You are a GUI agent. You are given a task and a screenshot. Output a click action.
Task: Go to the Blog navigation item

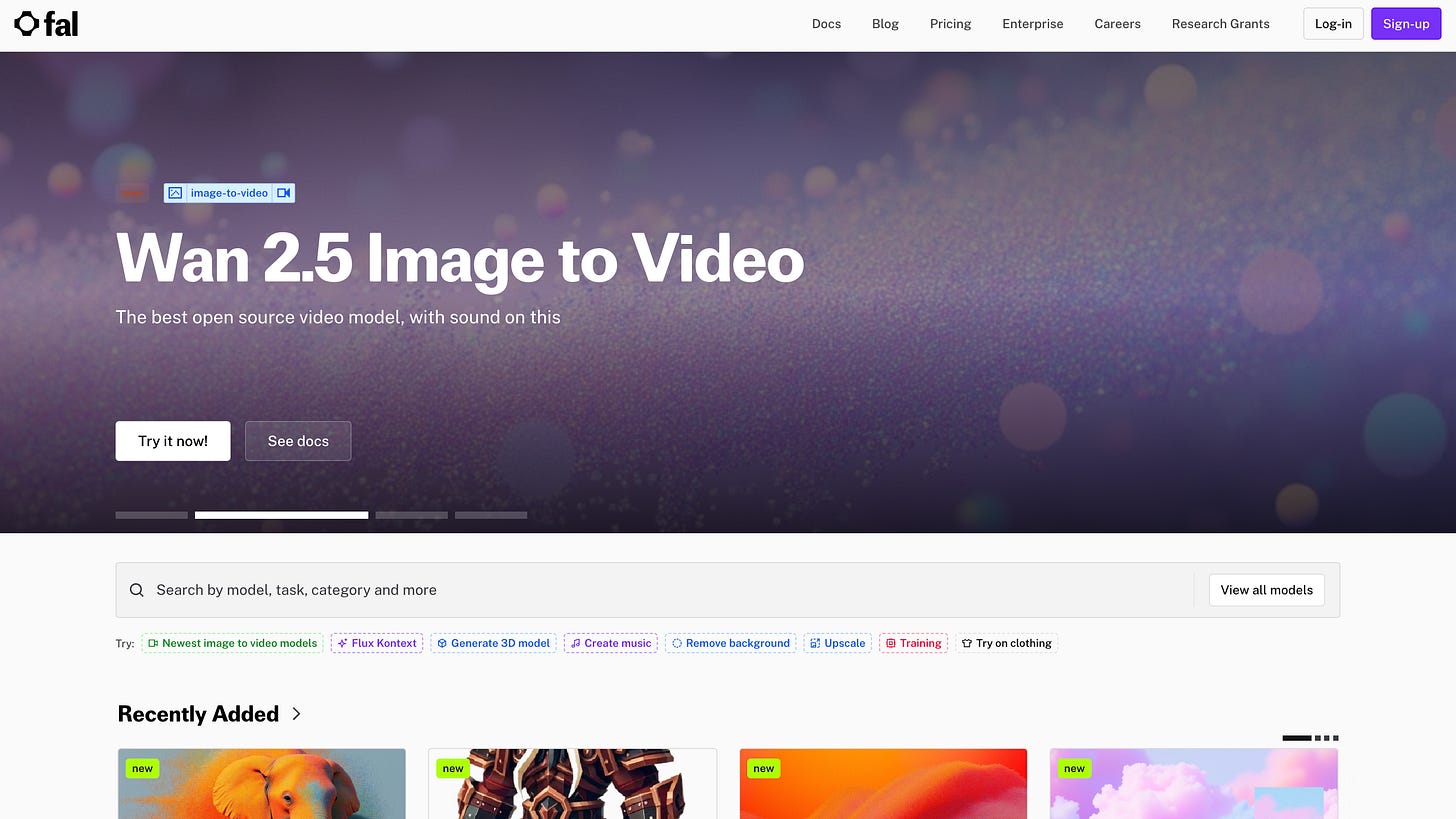pyautogui.click(x=885, y=24)
